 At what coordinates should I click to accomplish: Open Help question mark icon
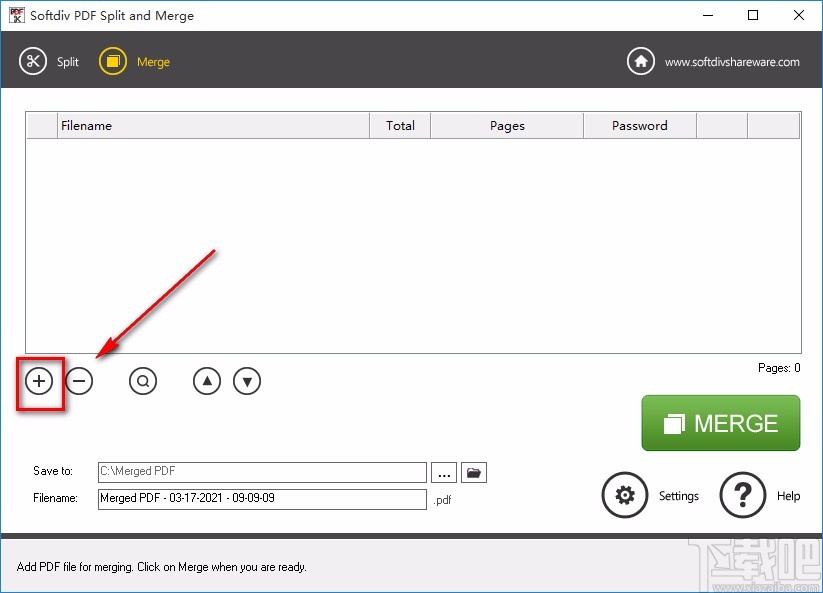tap(743, 495)
